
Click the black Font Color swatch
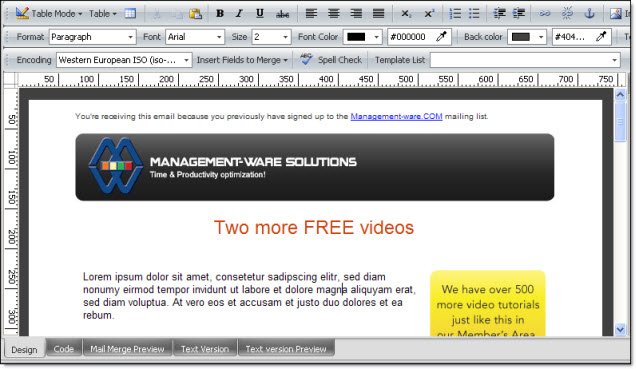356,37
